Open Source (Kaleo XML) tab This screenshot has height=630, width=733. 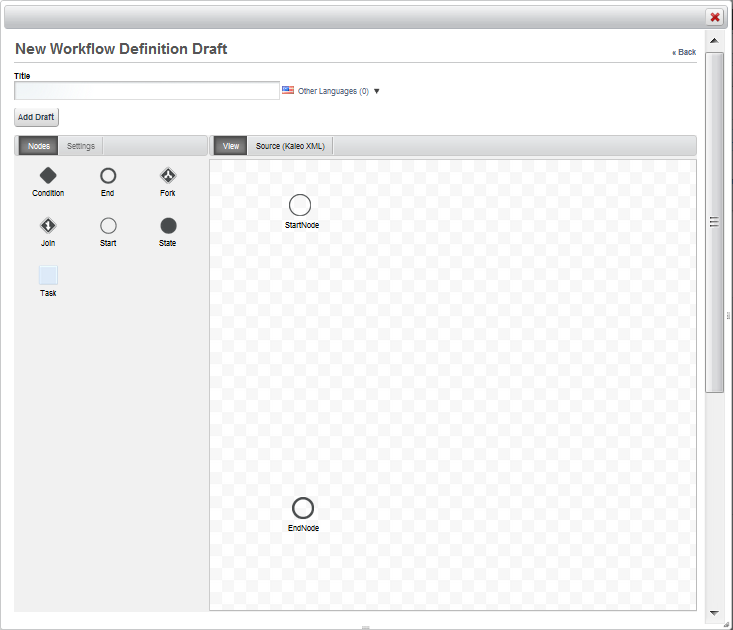[290, 146]
